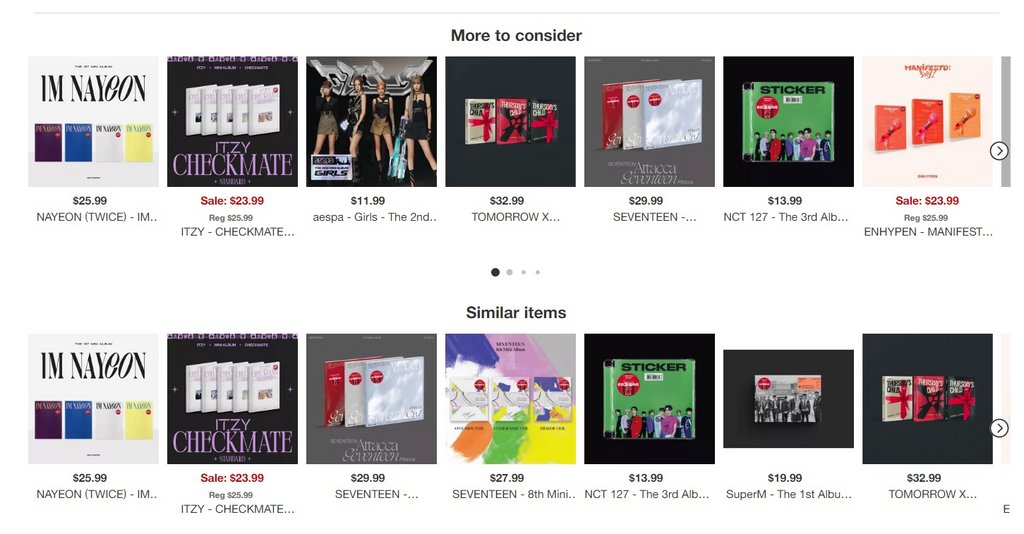
Task: Select the second carousel page dot
Action: tap(509, 272)
